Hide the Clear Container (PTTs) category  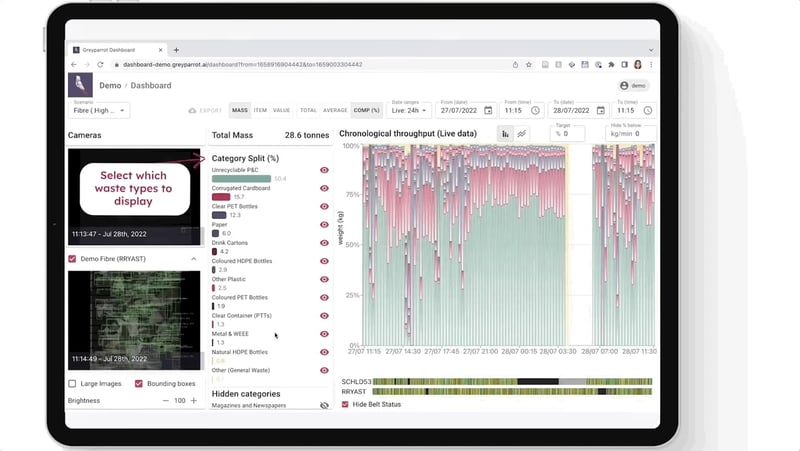(x=324, y=316)
